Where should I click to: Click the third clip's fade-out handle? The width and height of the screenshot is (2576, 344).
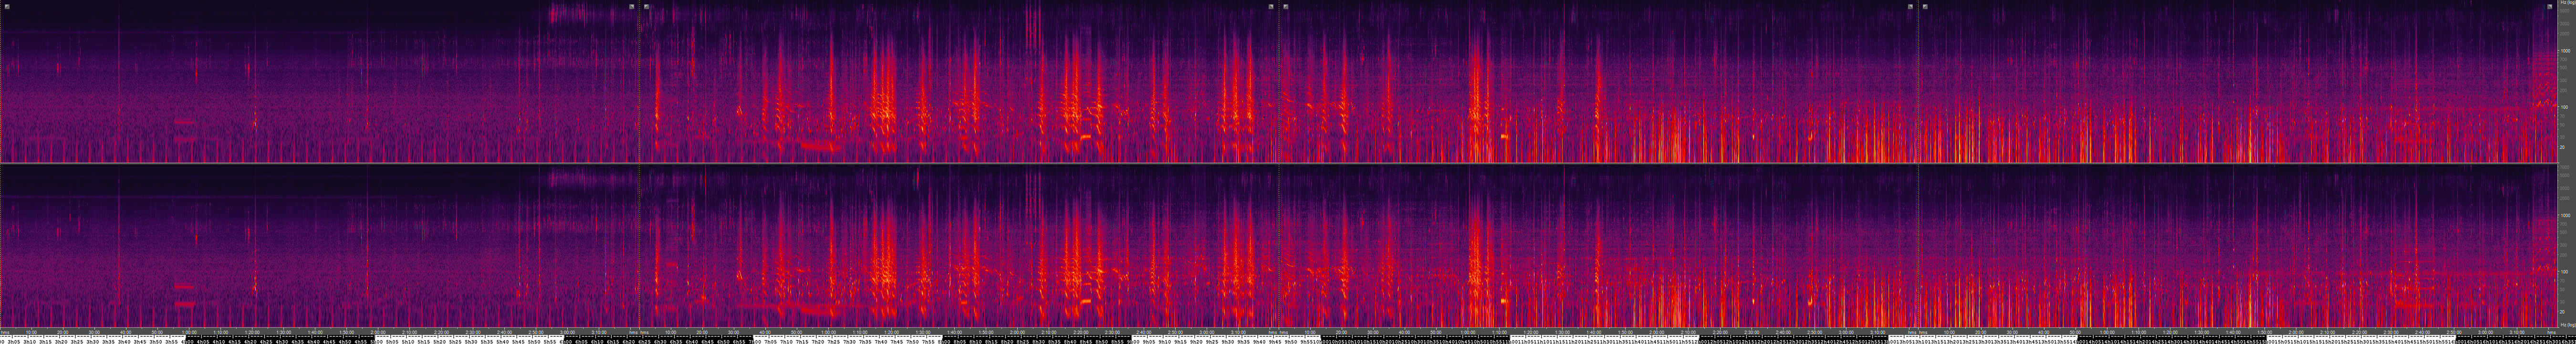[1910, 6]
